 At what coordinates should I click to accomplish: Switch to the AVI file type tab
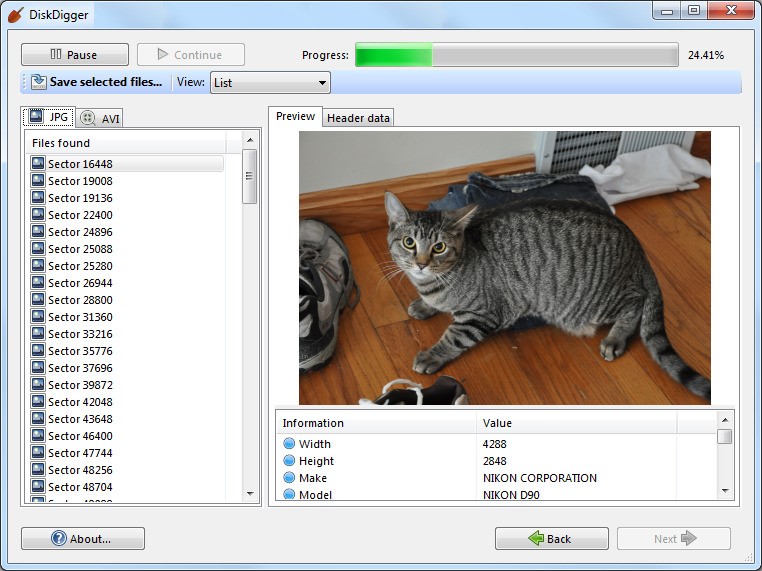tap(100, 118)
